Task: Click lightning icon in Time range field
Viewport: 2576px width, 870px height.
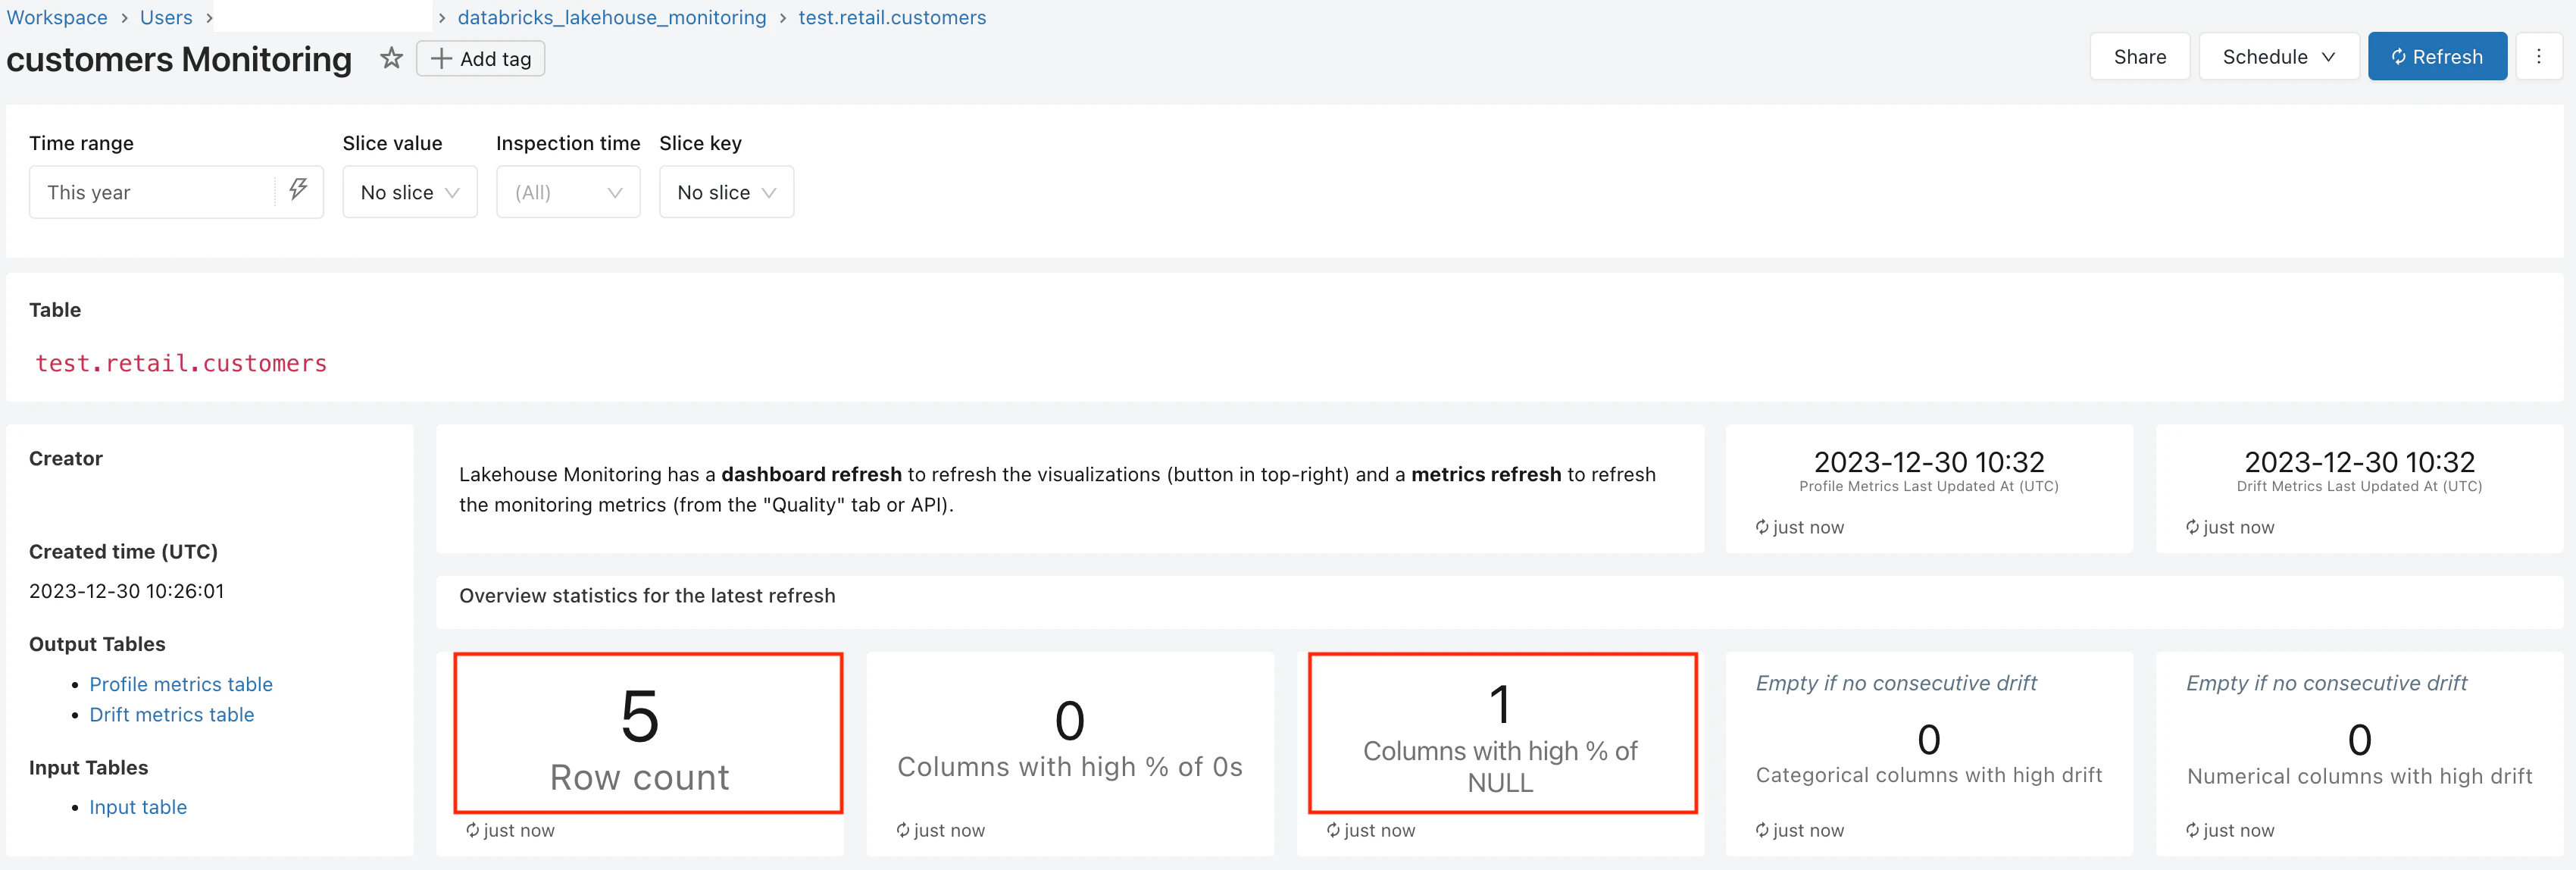Action: [x=298, y=190]
